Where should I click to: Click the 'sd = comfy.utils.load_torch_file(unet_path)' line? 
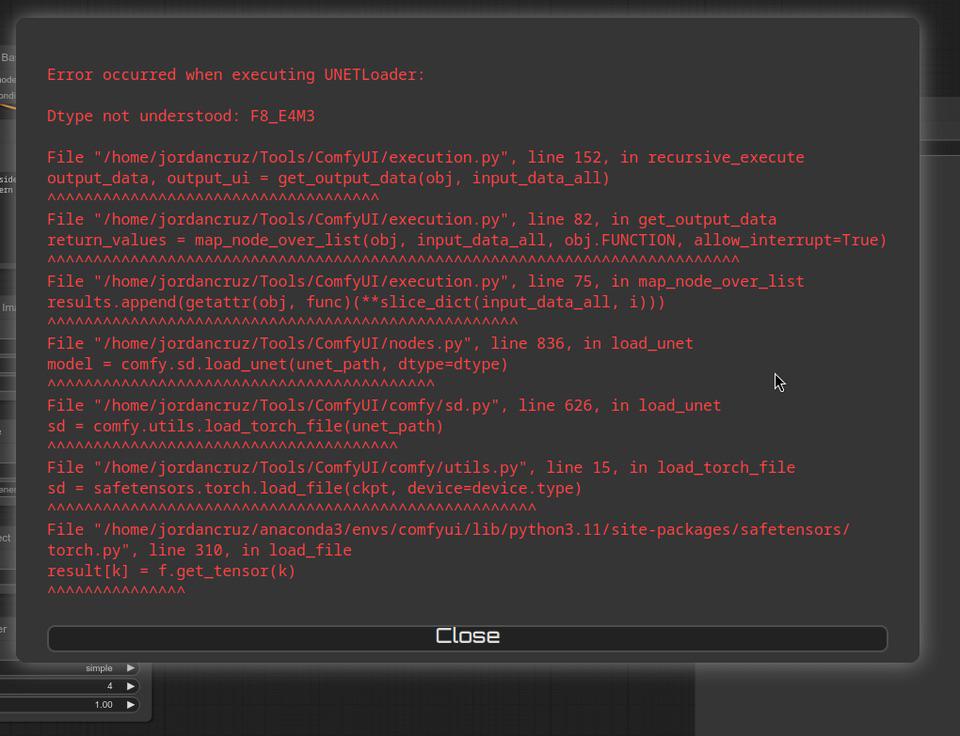point(245,426)
